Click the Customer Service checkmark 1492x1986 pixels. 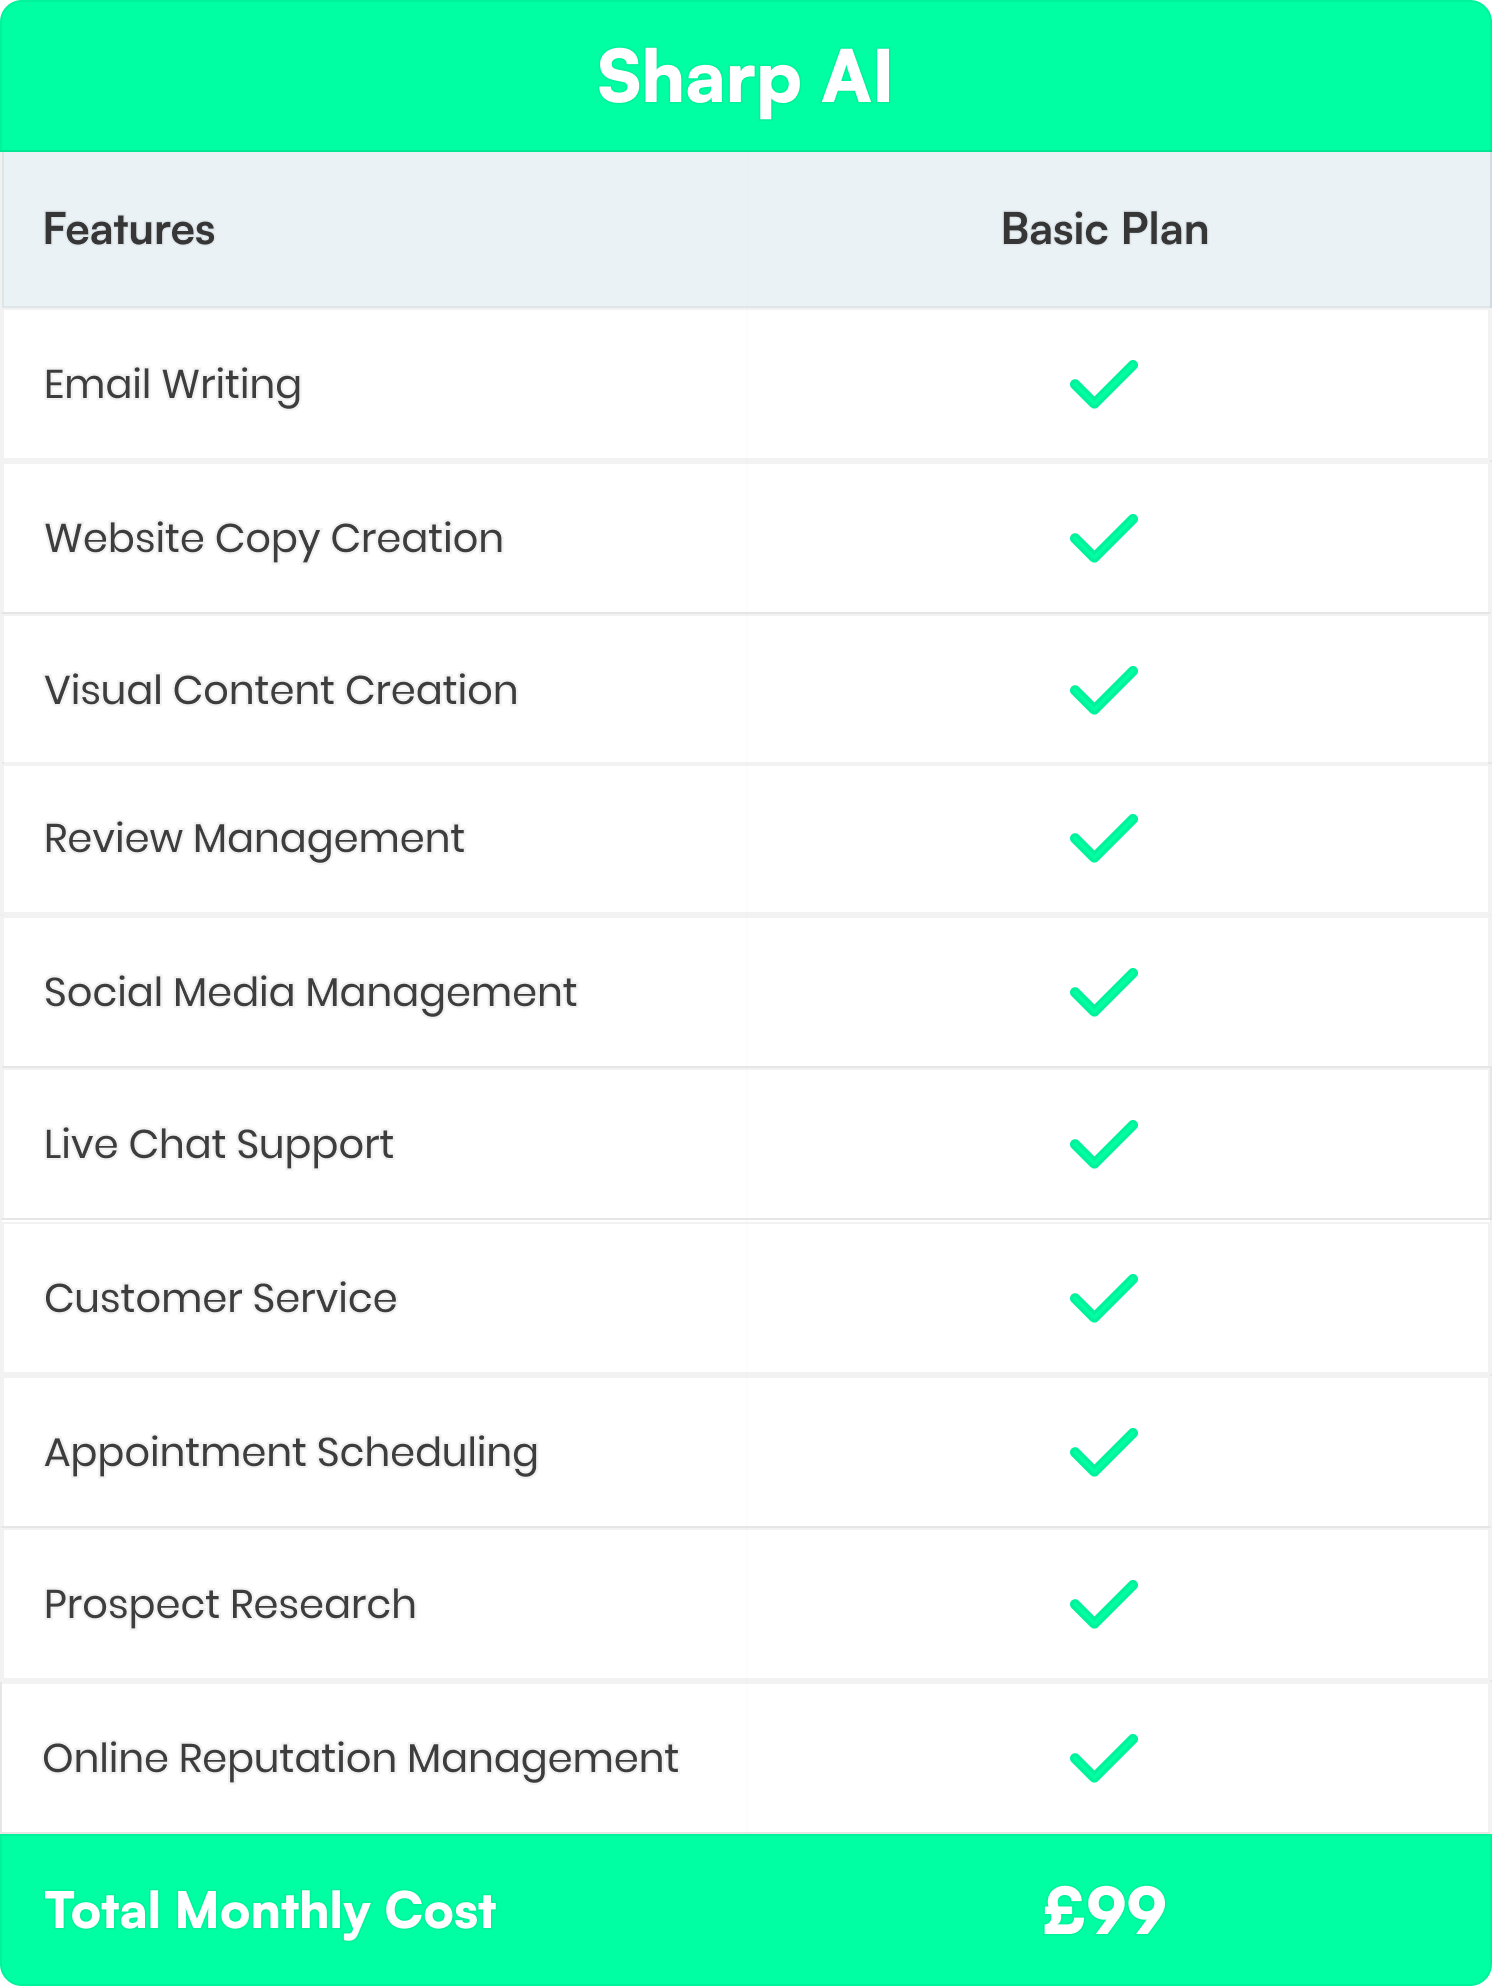(1103, 1299)
